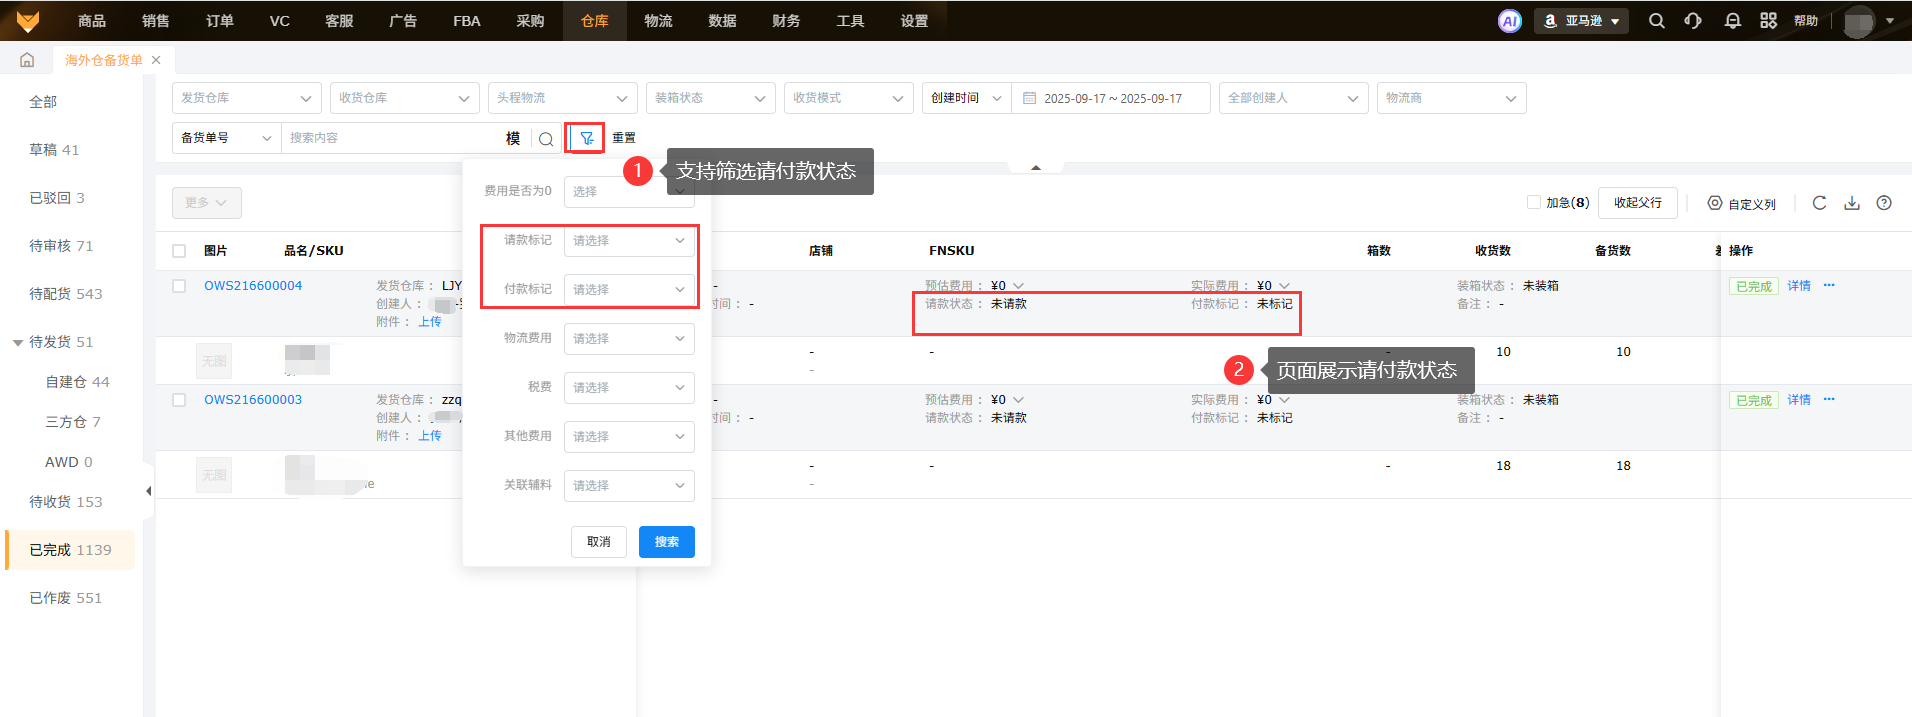Open the 装箱状态 dropdown
Screen dimensions: 1912x717
tap(711, 98)
